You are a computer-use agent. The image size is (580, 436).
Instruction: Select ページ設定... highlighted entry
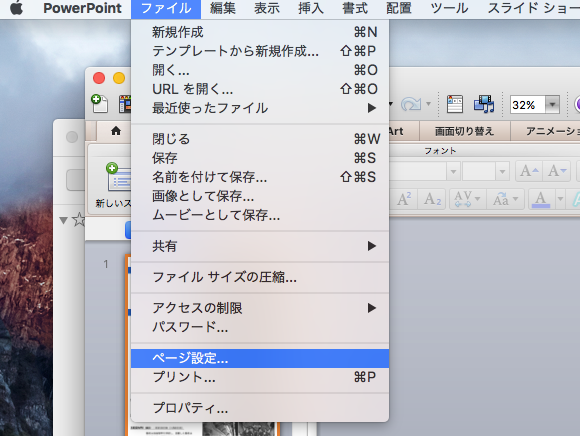[260, 358]
